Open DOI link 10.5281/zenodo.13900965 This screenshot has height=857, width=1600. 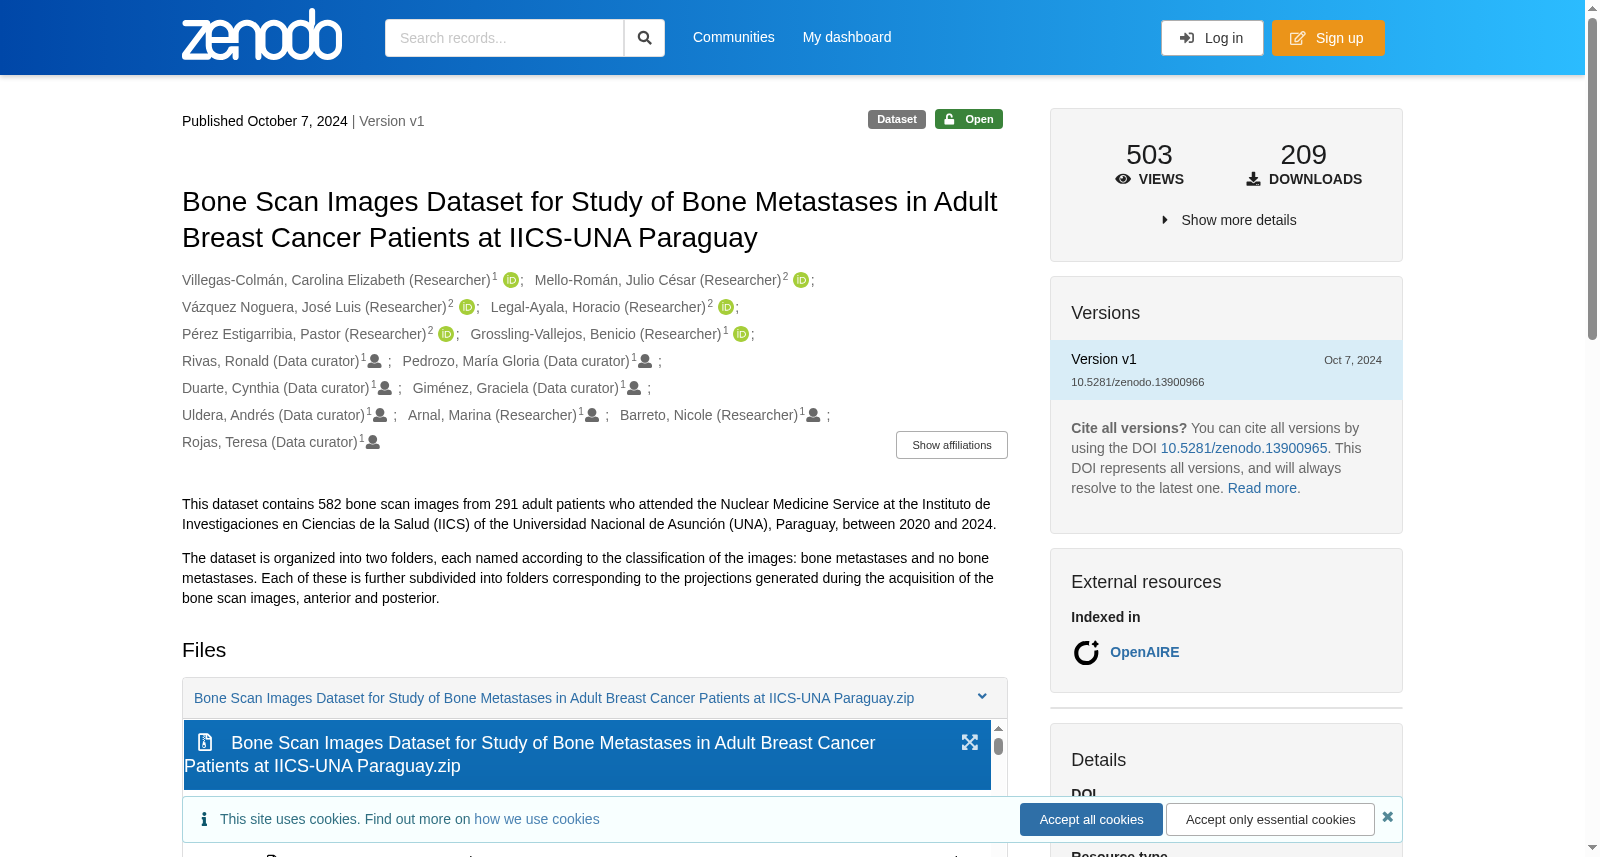point(1244,448)
